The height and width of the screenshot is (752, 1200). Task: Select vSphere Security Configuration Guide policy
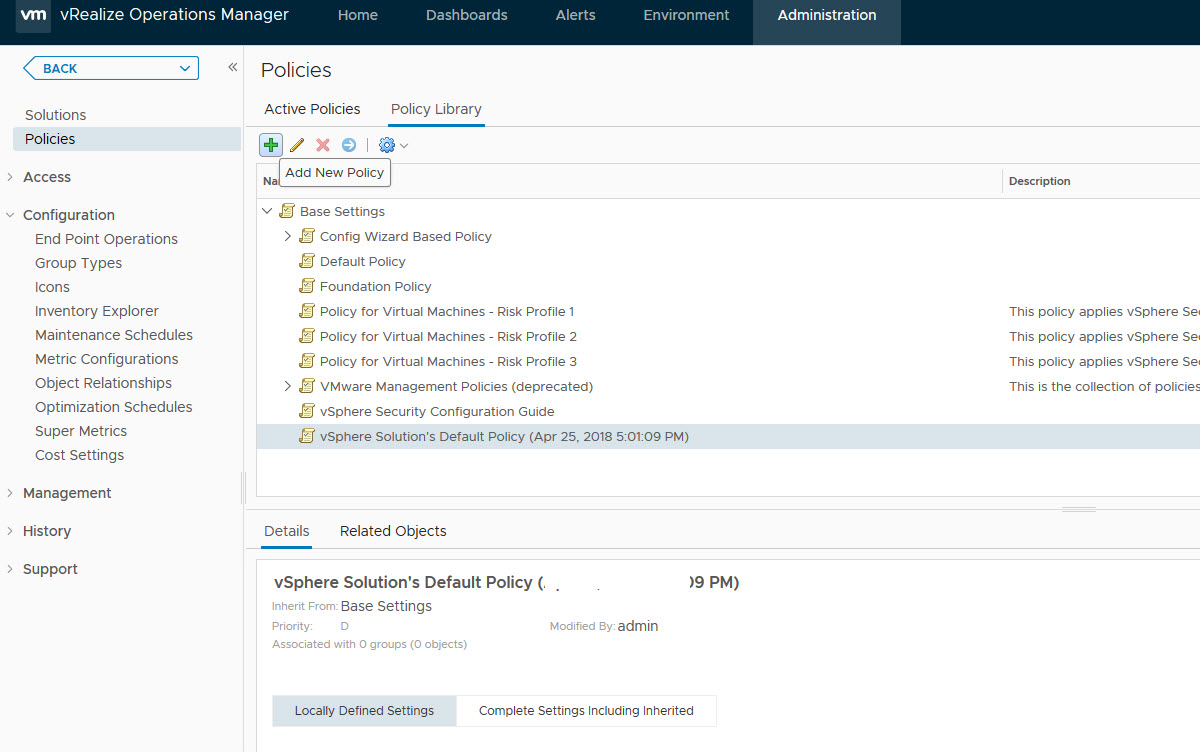[x=436, y=411]
